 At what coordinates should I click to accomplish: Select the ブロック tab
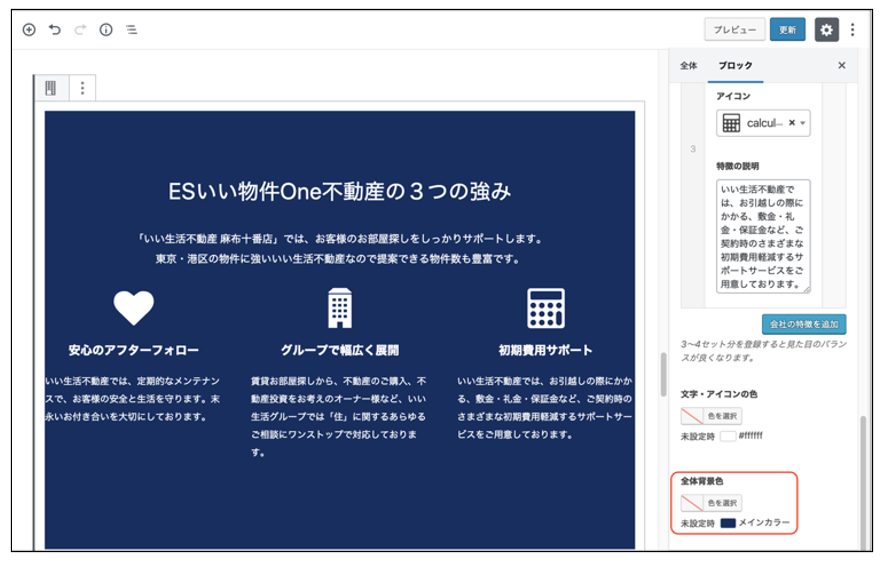click(x=735, y=65)
